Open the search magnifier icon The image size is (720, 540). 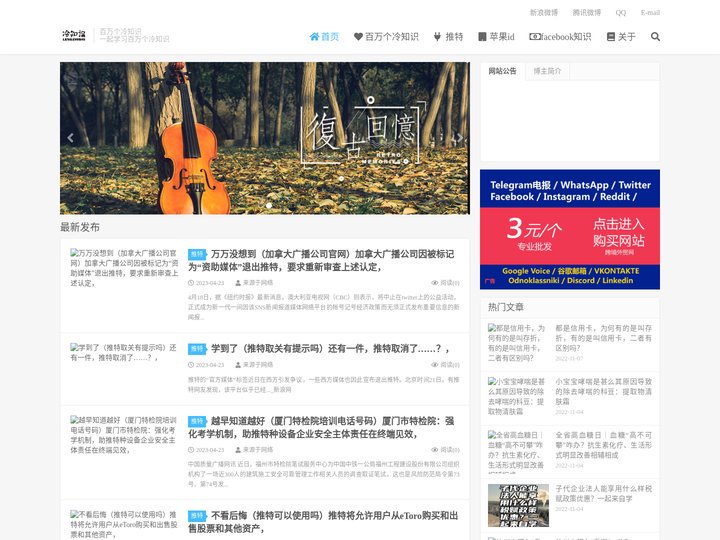(x=655, y=37)
